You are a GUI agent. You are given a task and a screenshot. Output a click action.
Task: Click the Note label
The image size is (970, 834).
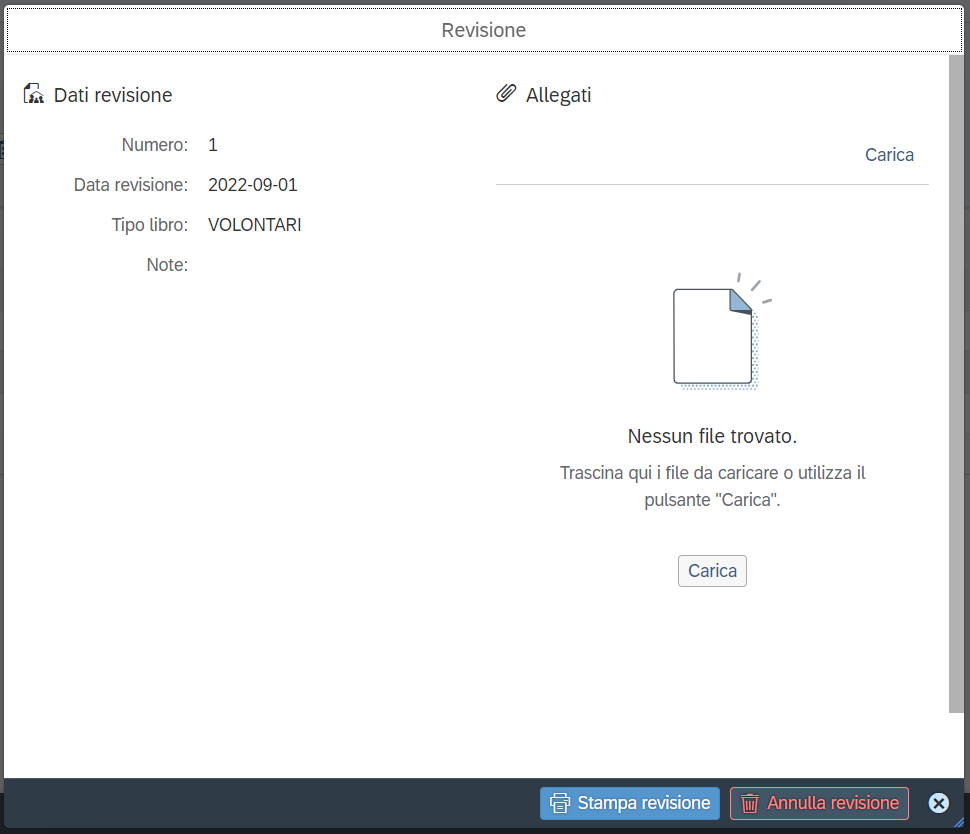pos(167,265)
